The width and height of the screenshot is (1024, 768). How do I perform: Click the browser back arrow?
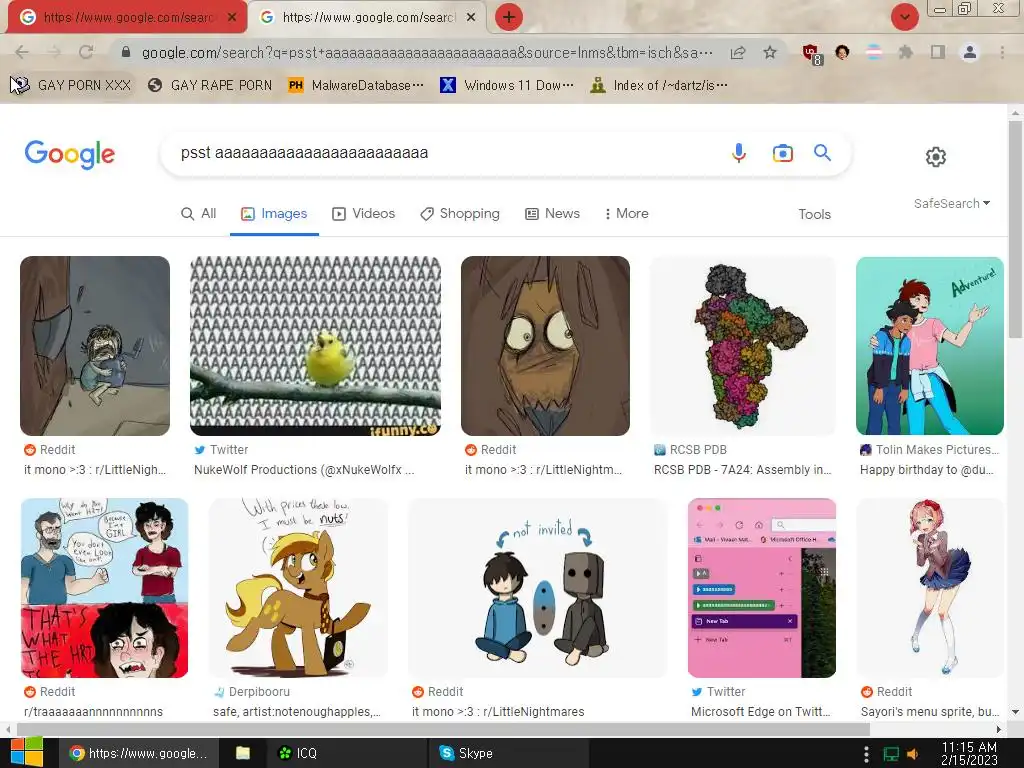click(x=22, y=52)
